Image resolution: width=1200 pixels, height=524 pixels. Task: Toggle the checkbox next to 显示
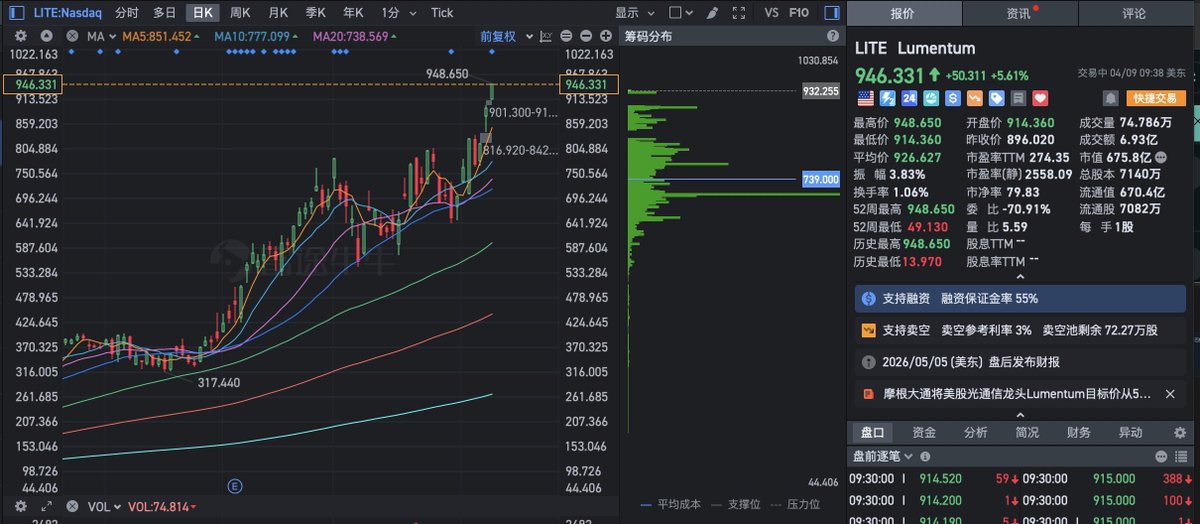pos(675,13)
